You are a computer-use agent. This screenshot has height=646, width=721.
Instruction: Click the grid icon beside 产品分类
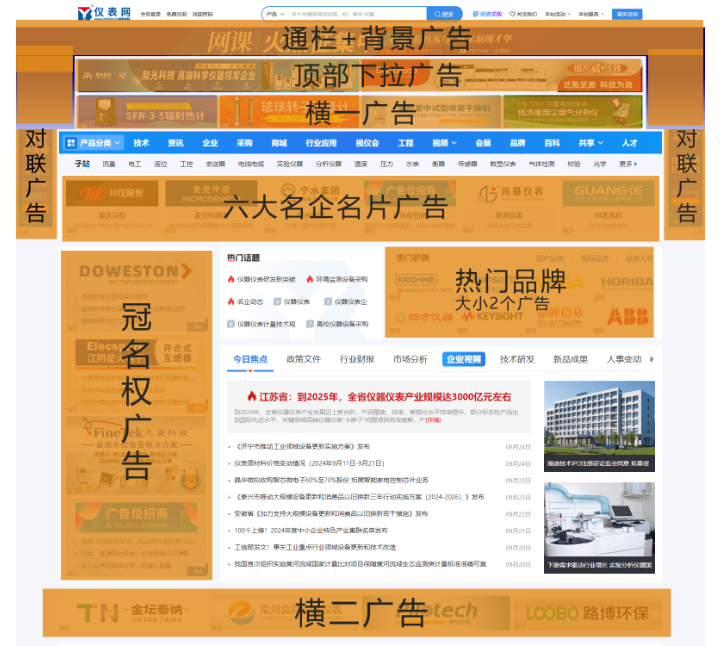[70, 143]
